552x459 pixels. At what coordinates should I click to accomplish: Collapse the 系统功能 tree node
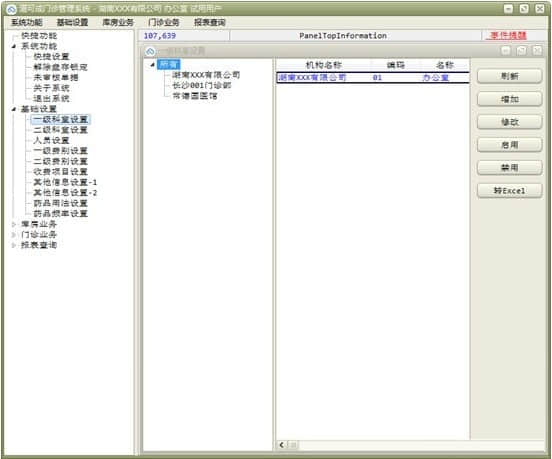coord(14,46)
